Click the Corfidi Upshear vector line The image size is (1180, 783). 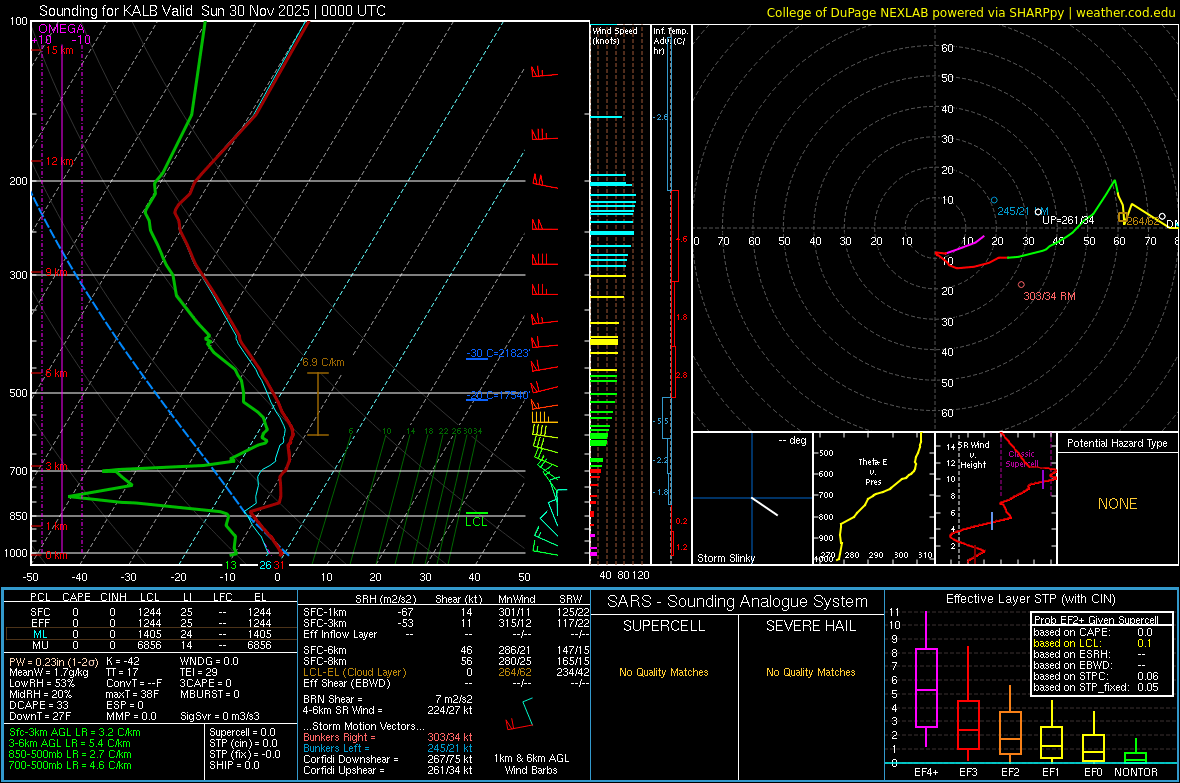[388, 770]
